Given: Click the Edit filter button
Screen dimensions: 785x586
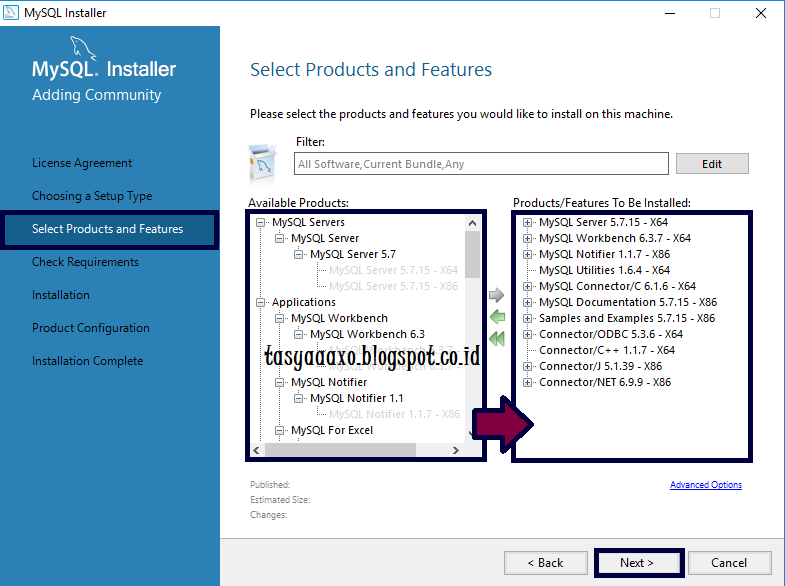Looking at the screenshot, I should pyautogui.click(x=712, y=164).
